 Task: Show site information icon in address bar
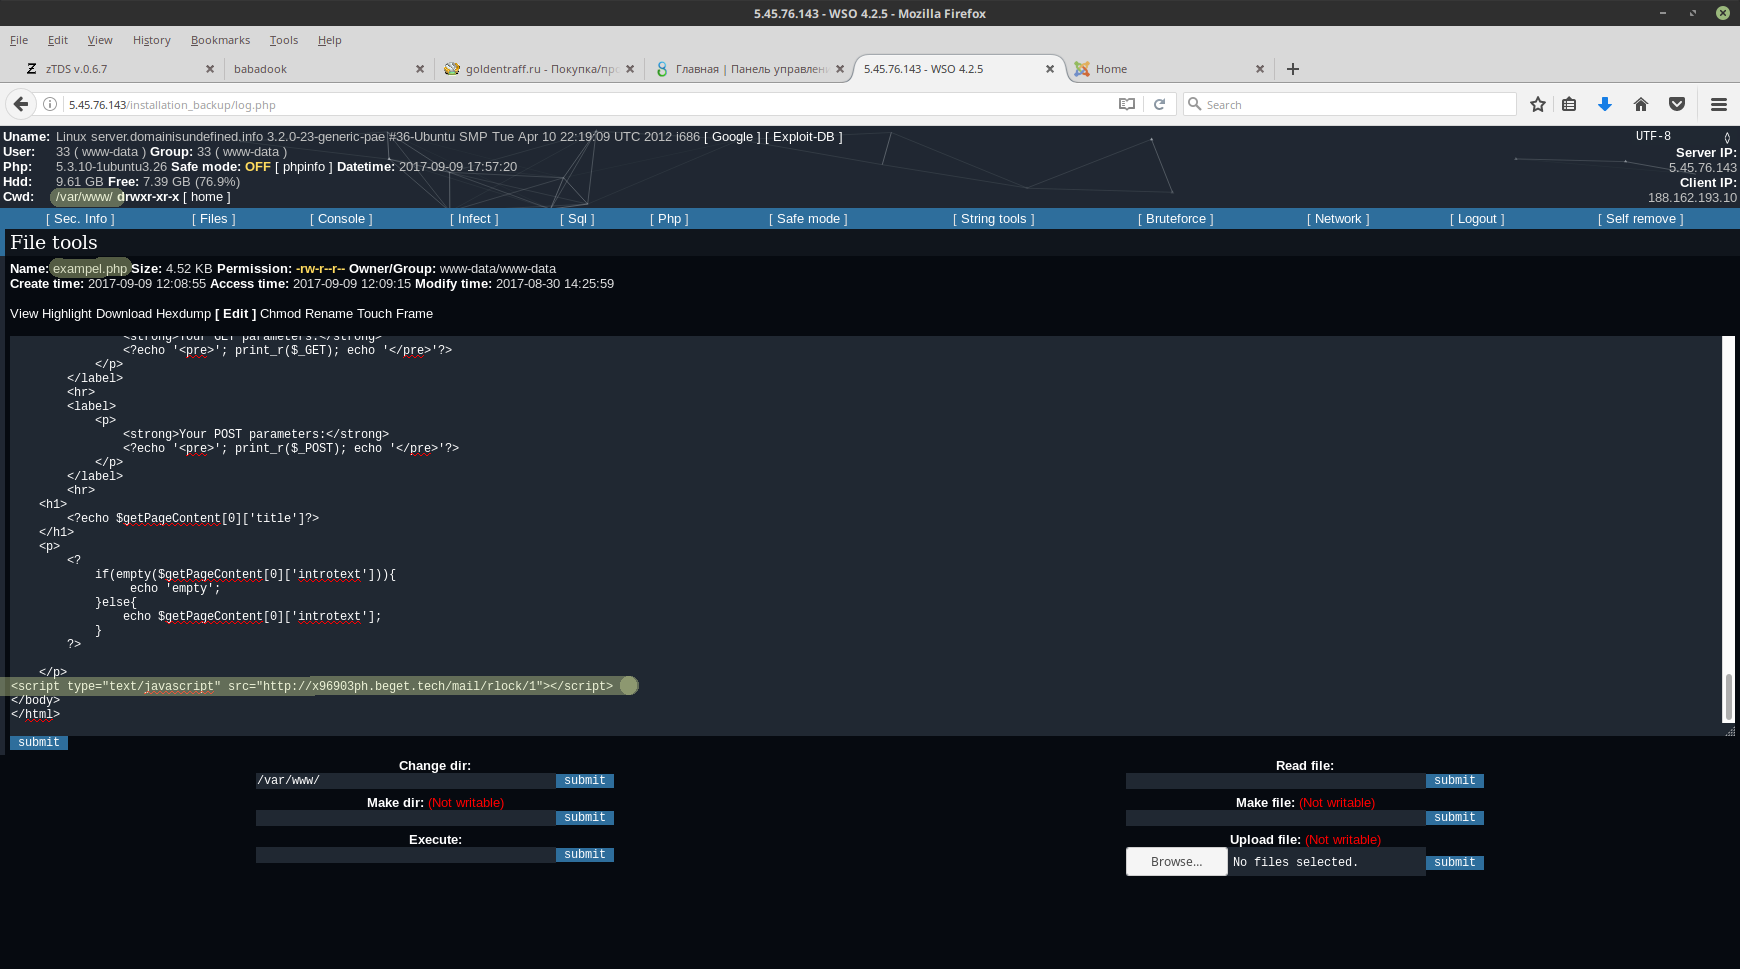(49, 104)
